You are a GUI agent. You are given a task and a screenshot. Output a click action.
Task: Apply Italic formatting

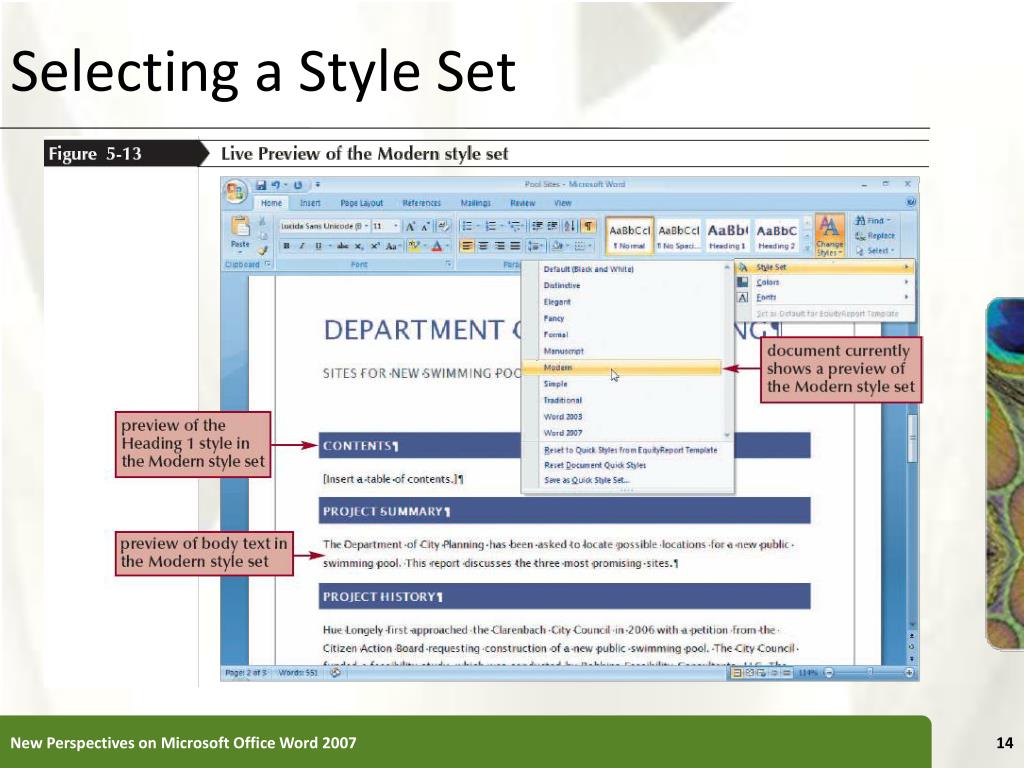click(x=302, y=246)
